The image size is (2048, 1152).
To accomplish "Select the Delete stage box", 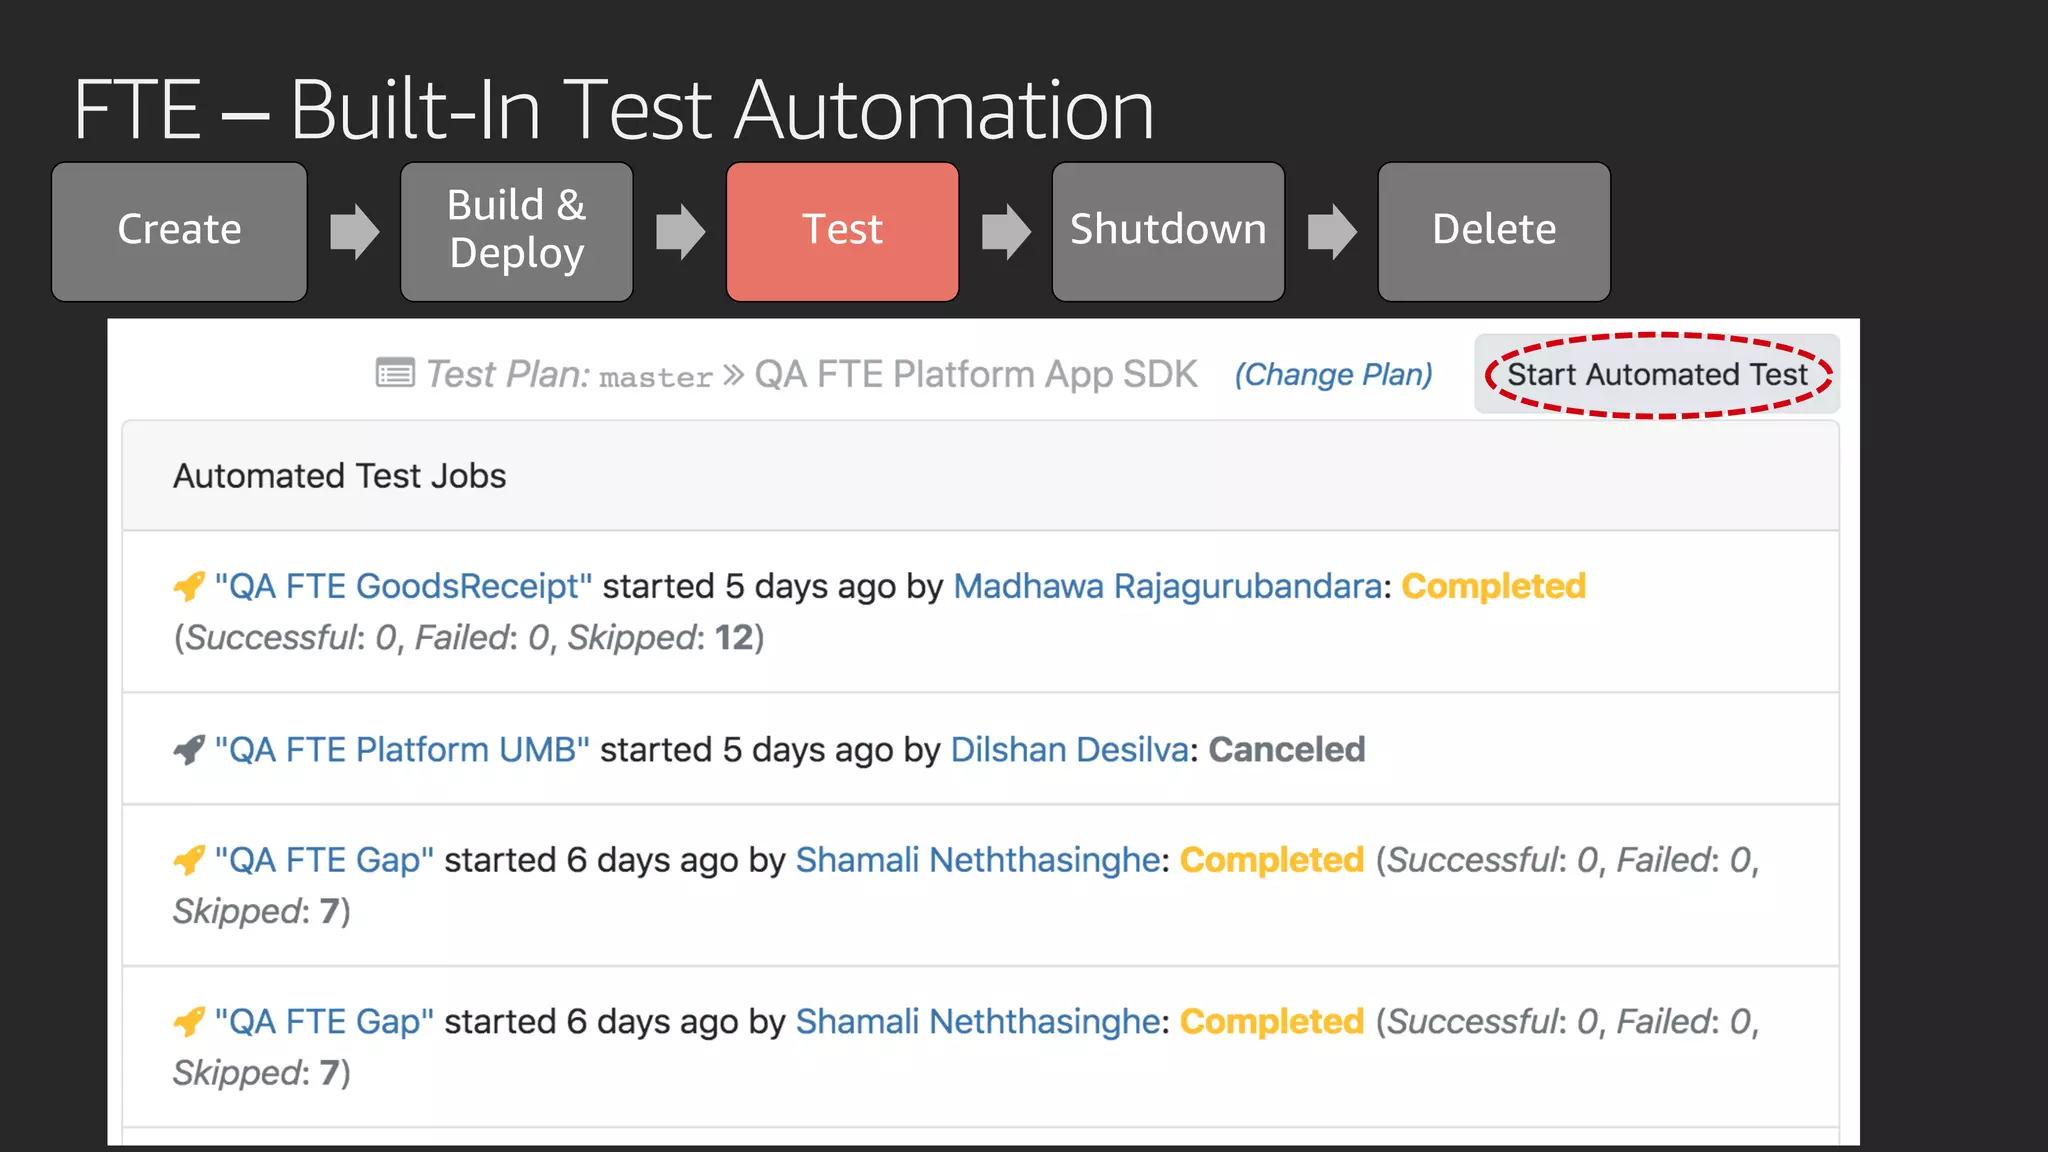I will (x=1494, y=232).
